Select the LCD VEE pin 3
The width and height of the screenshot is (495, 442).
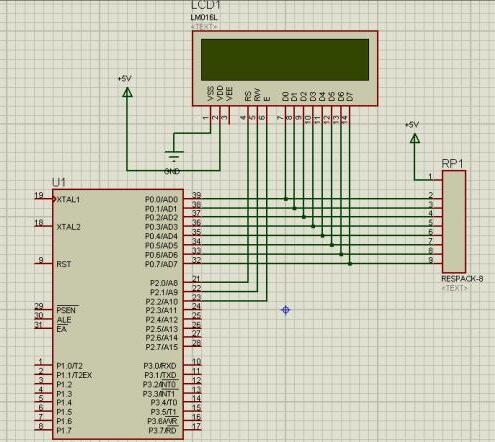point(229,115)
